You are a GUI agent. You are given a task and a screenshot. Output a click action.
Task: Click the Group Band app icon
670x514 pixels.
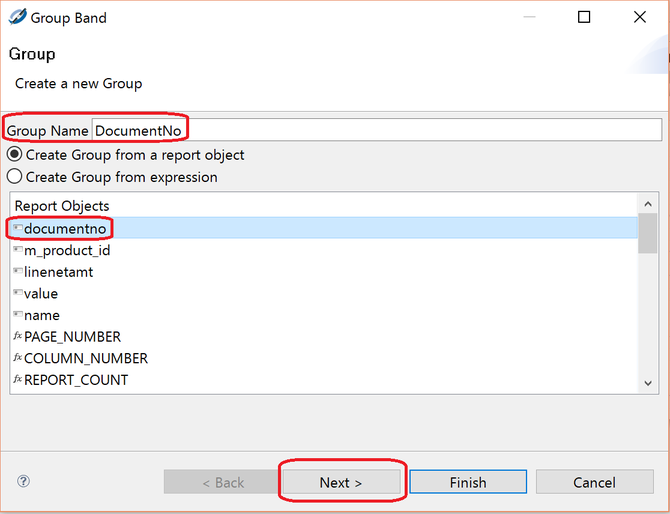17,17
